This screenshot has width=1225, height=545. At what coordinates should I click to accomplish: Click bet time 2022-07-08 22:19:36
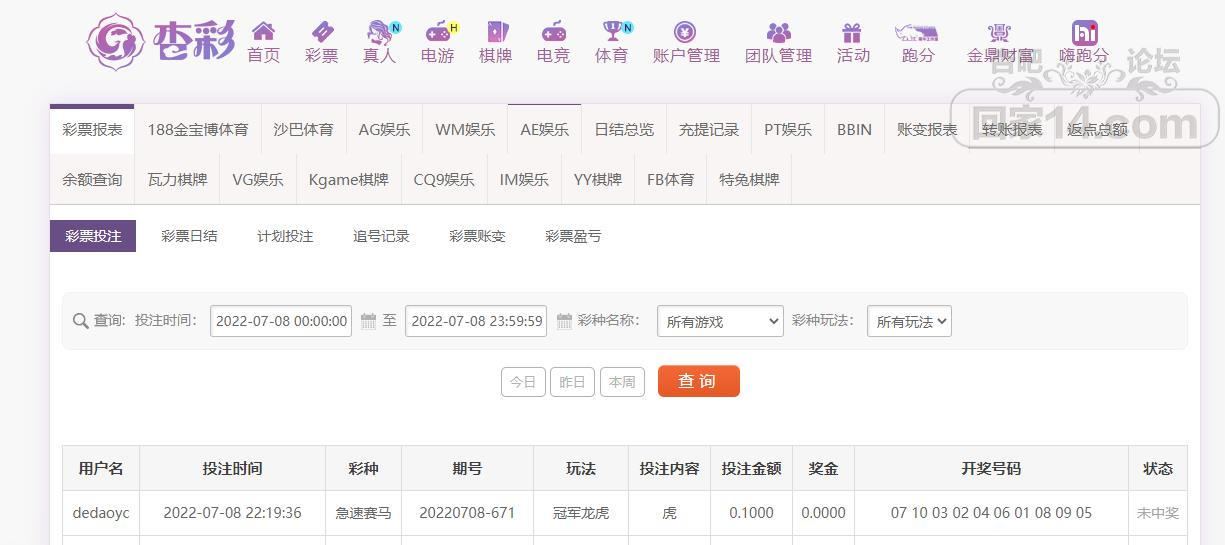pyautogui.click(x=232, y=513)
